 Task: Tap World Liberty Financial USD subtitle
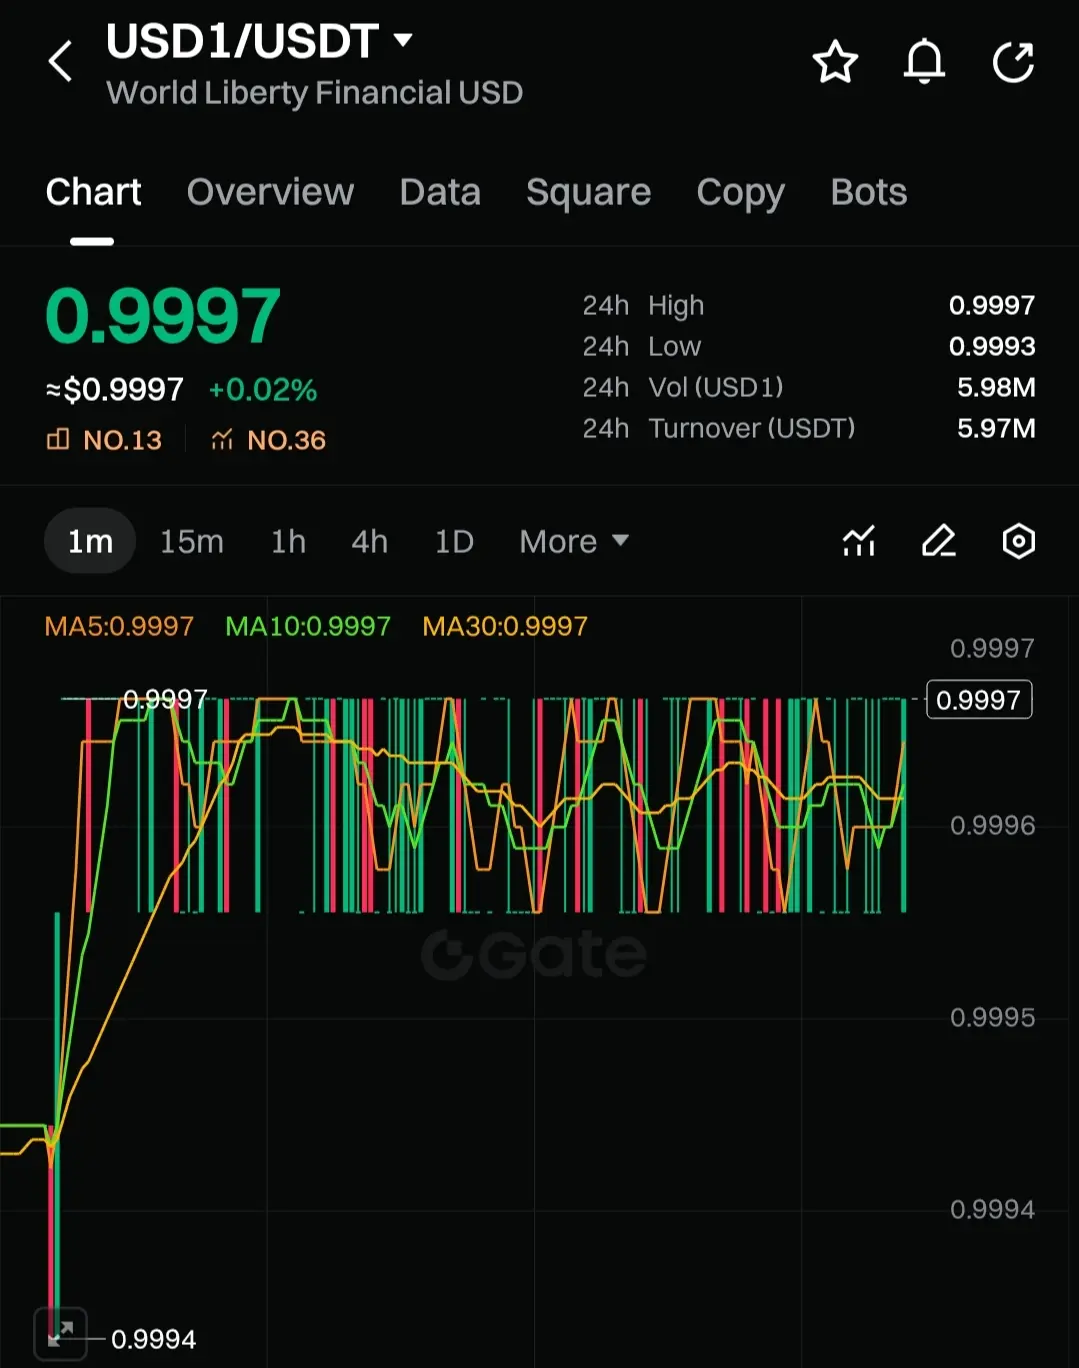point(315,93)
